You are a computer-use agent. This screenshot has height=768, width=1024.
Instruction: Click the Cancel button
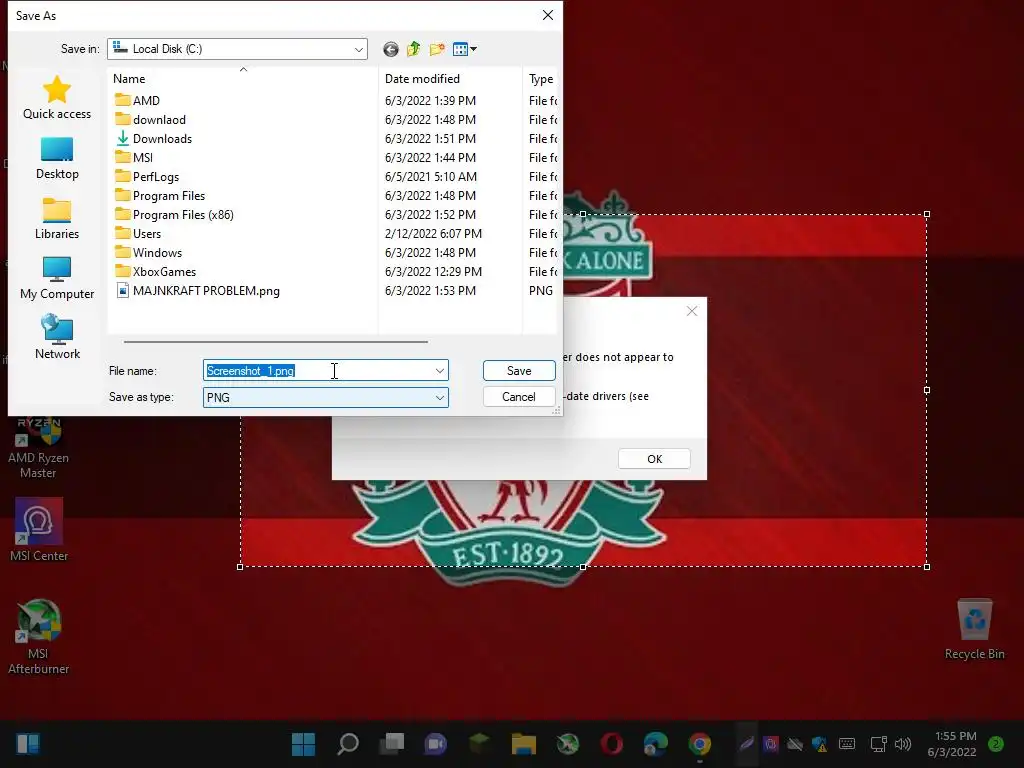coord(519,396)
